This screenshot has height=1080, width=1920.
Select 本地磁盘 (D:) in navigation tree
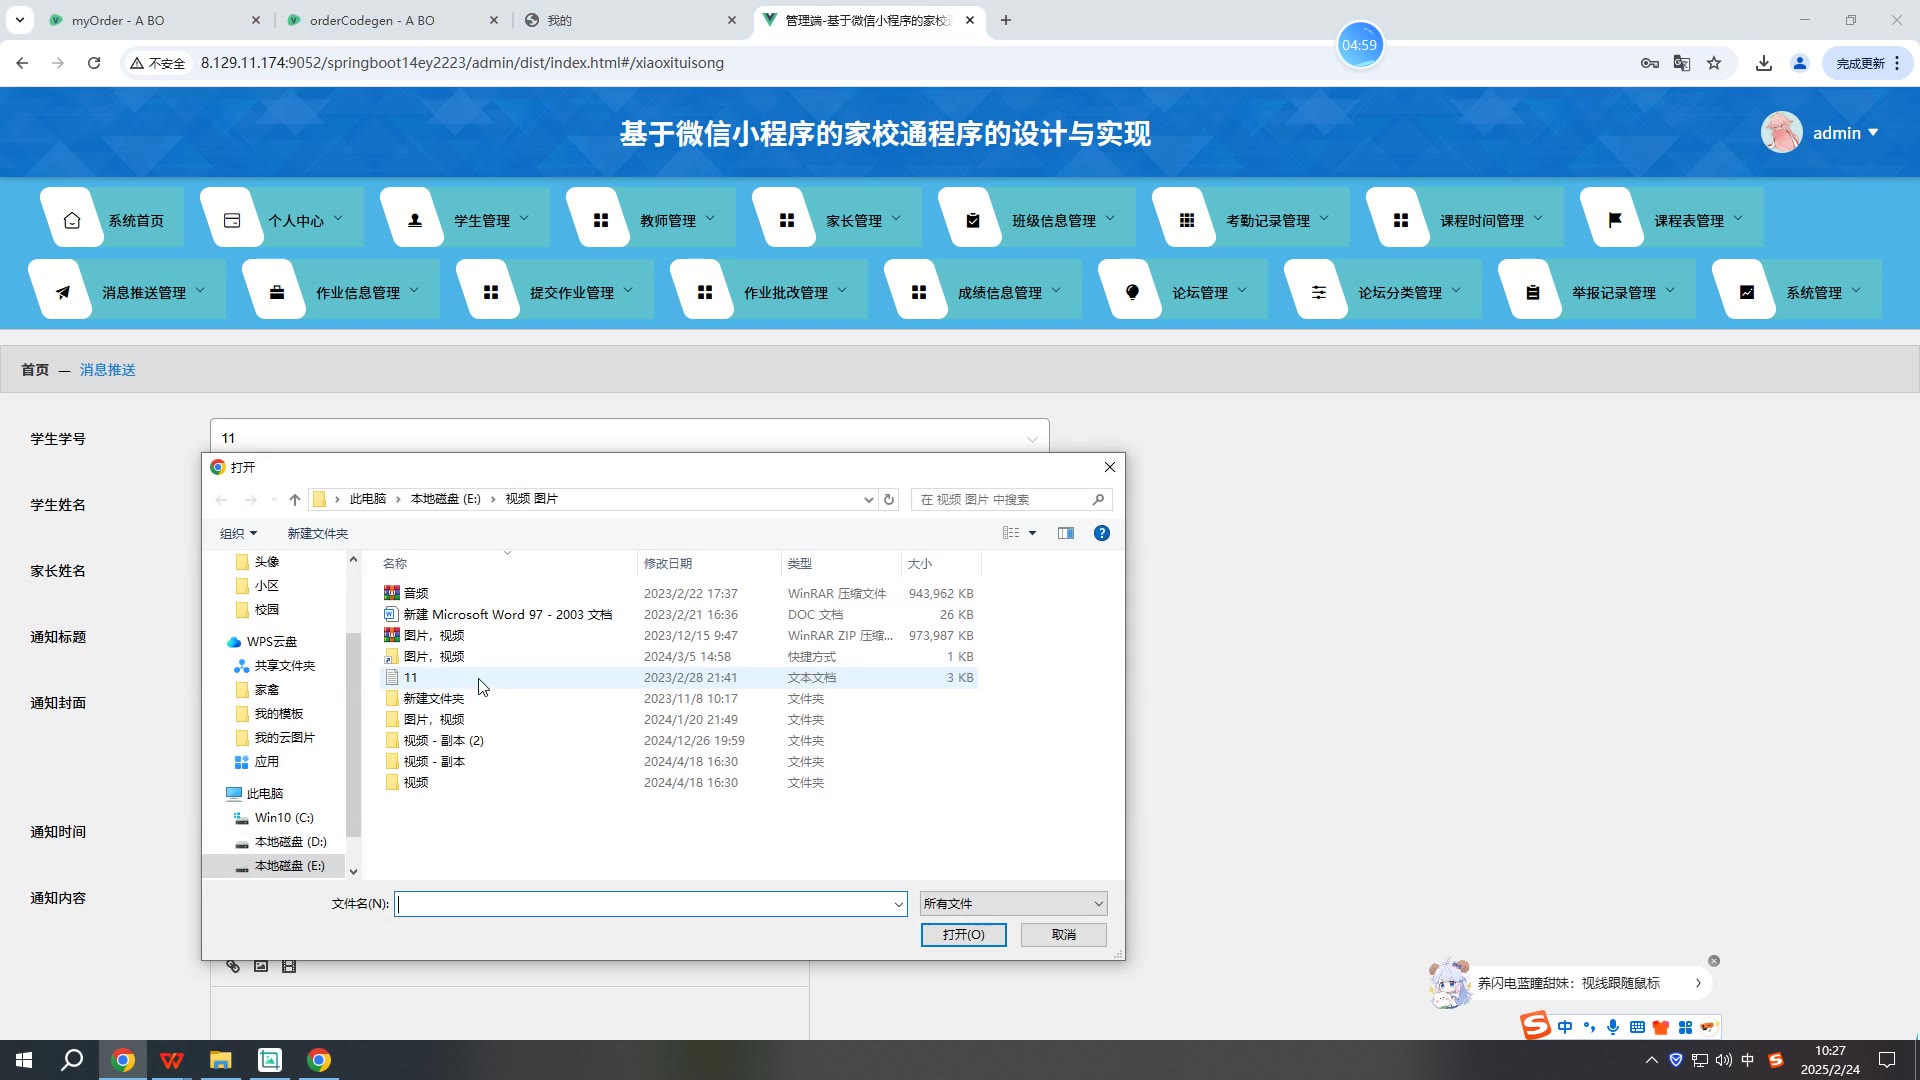pyautogui.click(x=290, y=841)
